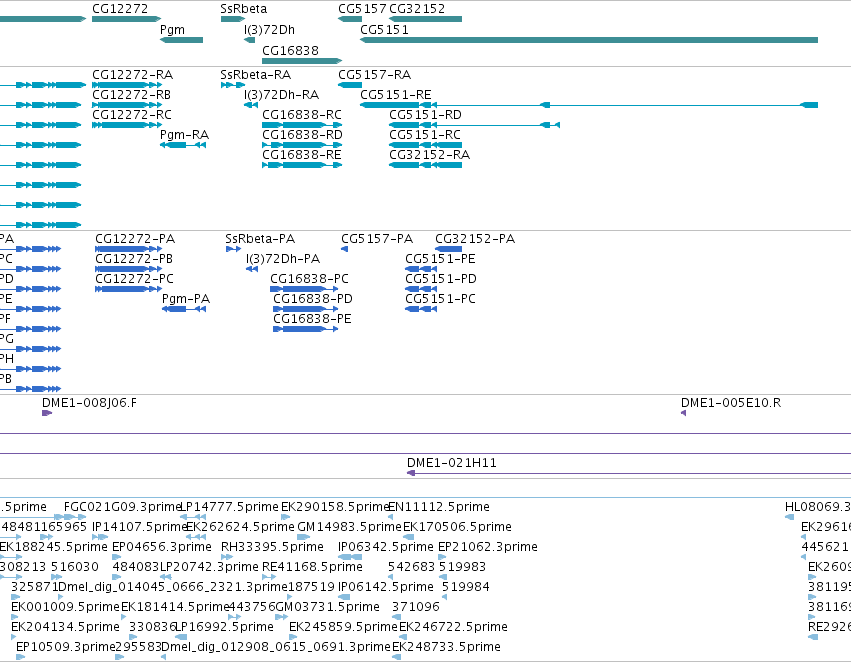Click protein label CG5157-PA
The image size is (851, 662).
tap(377, 239)
